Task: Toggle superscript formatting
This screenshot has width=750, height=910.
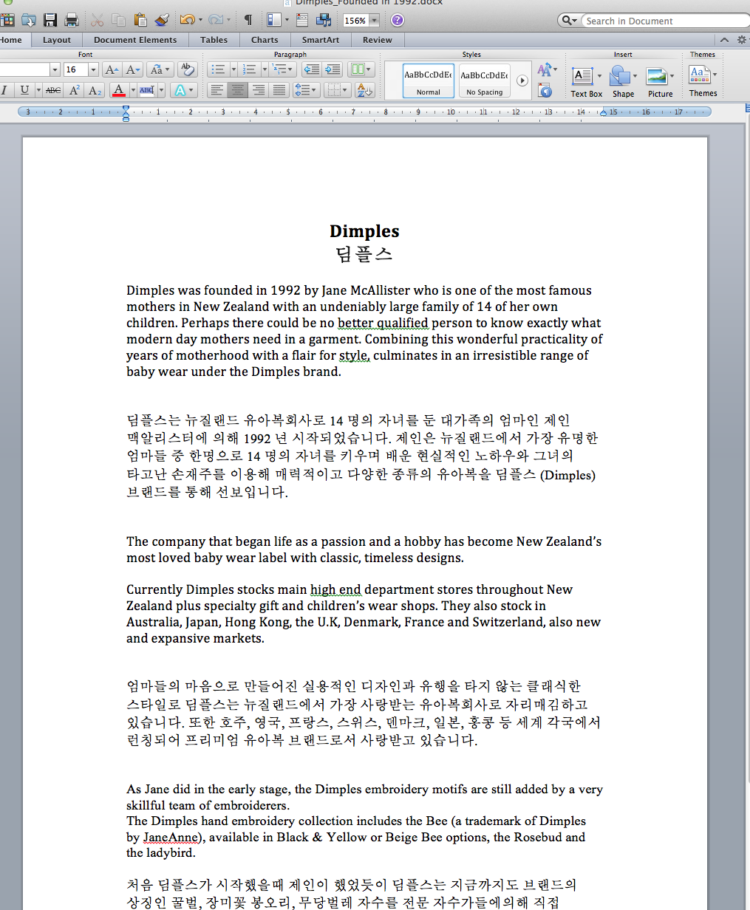Action: tap(74, 90)
